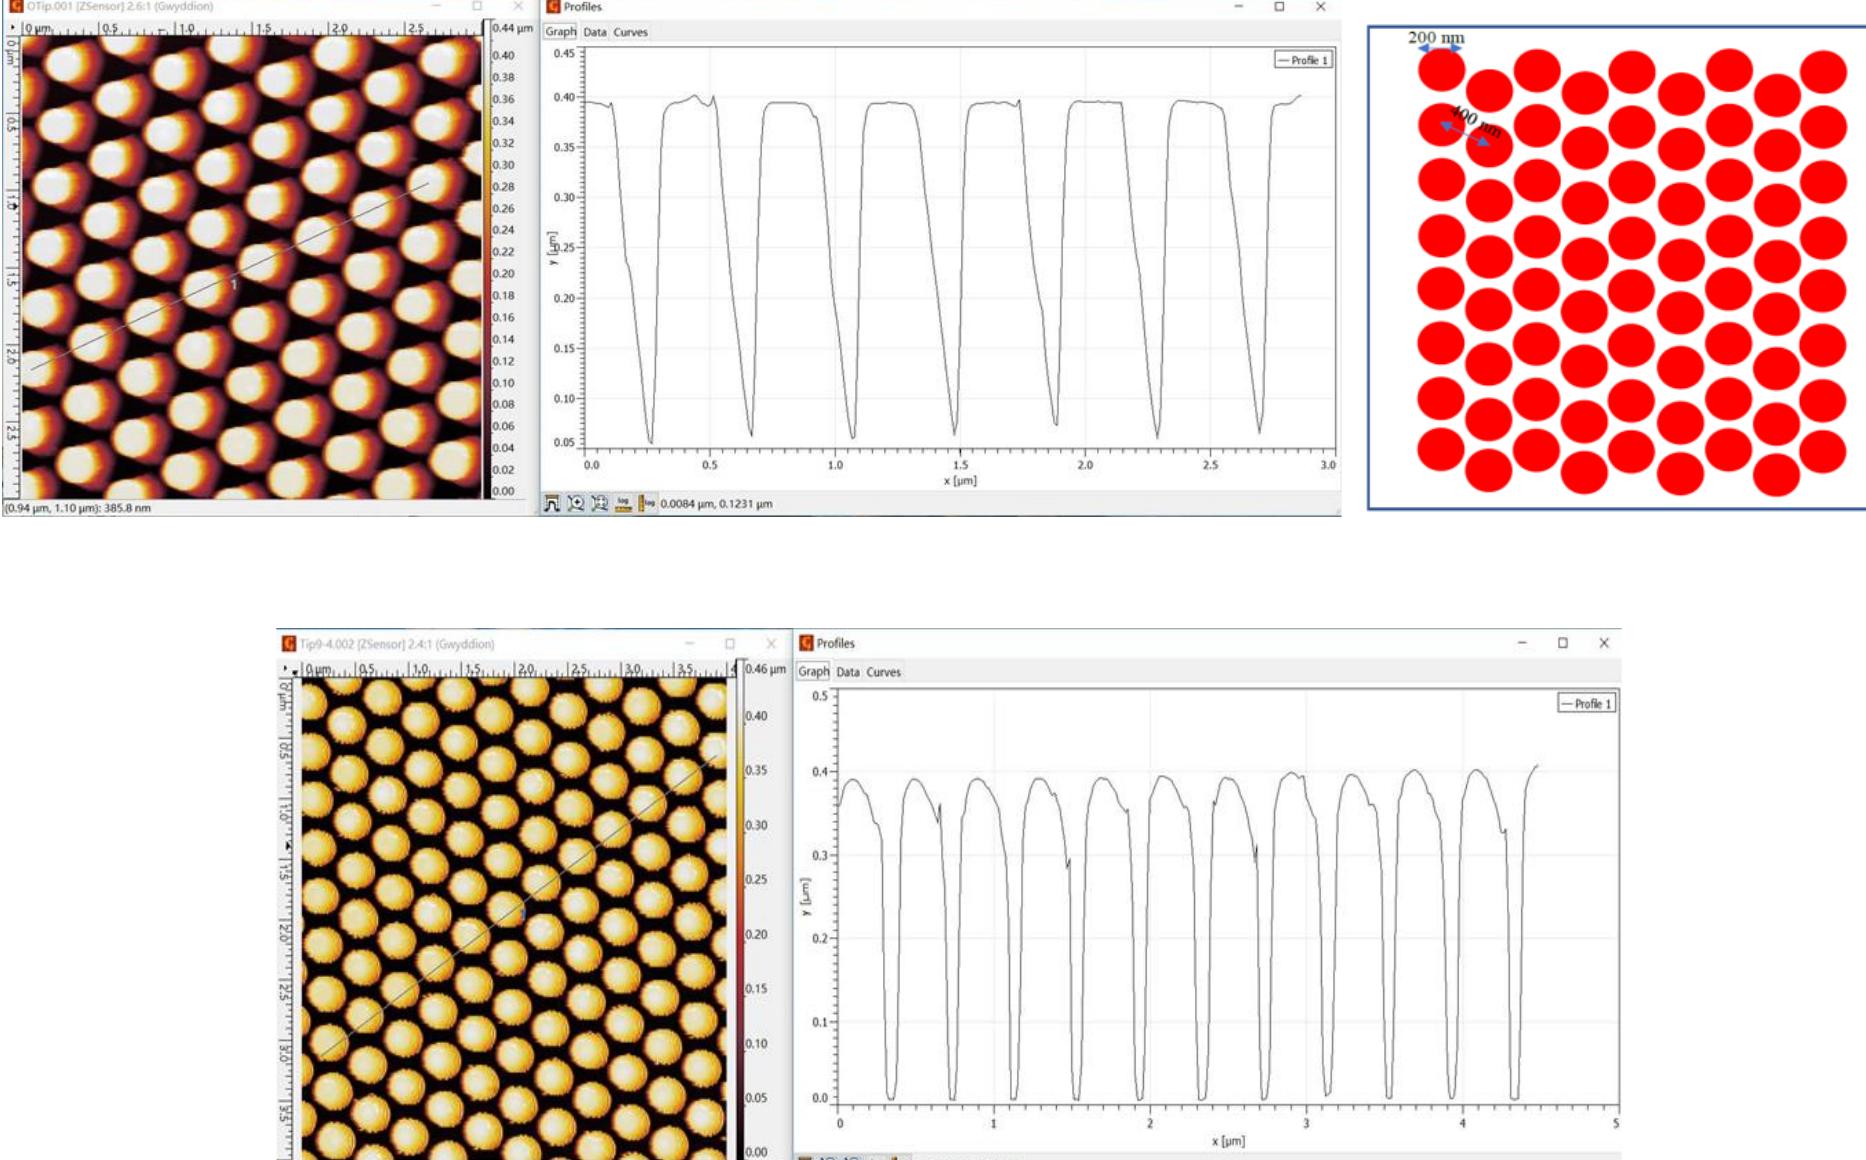Switch to Data tab in bottom Profiles window

click(x=848, y=672)
